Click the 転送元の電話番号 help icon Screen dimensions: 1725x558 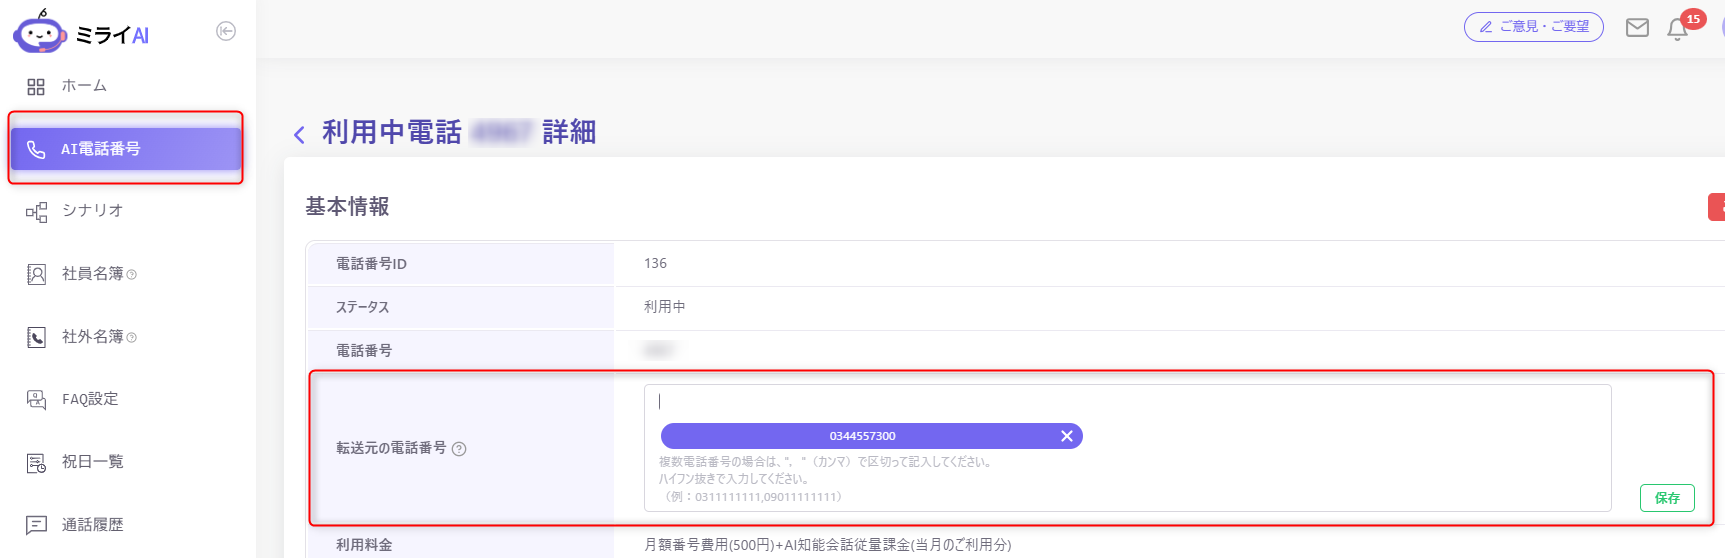(459, 449)
